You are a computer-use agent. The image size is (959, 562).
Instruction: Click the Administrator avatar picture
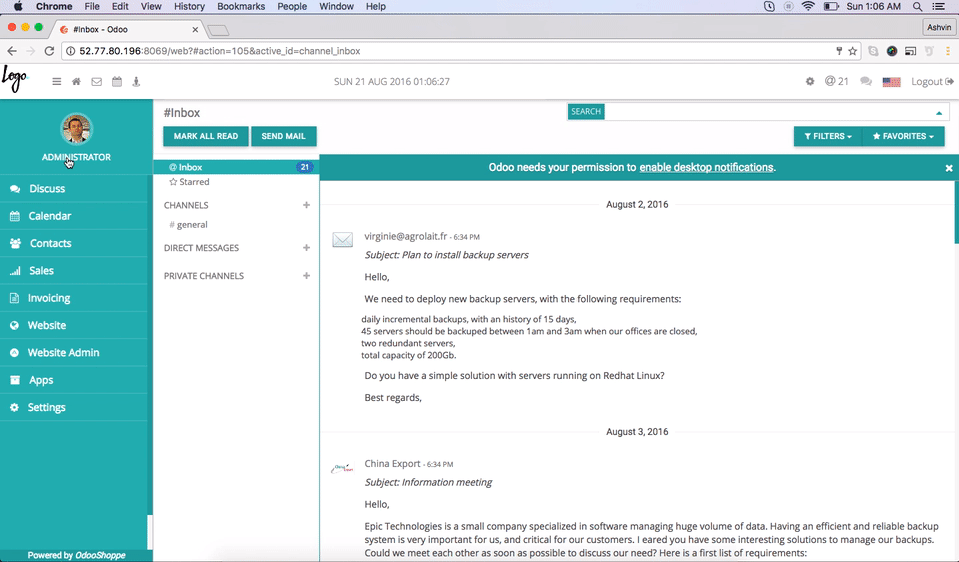click(76, 129)
